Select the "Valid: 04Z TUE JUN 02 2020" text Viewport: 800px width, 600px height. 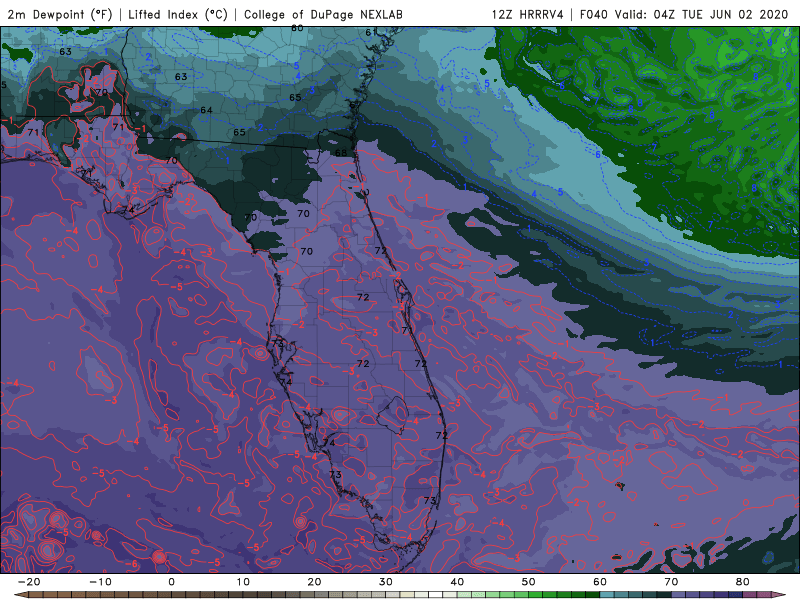[x=702, y=14]
